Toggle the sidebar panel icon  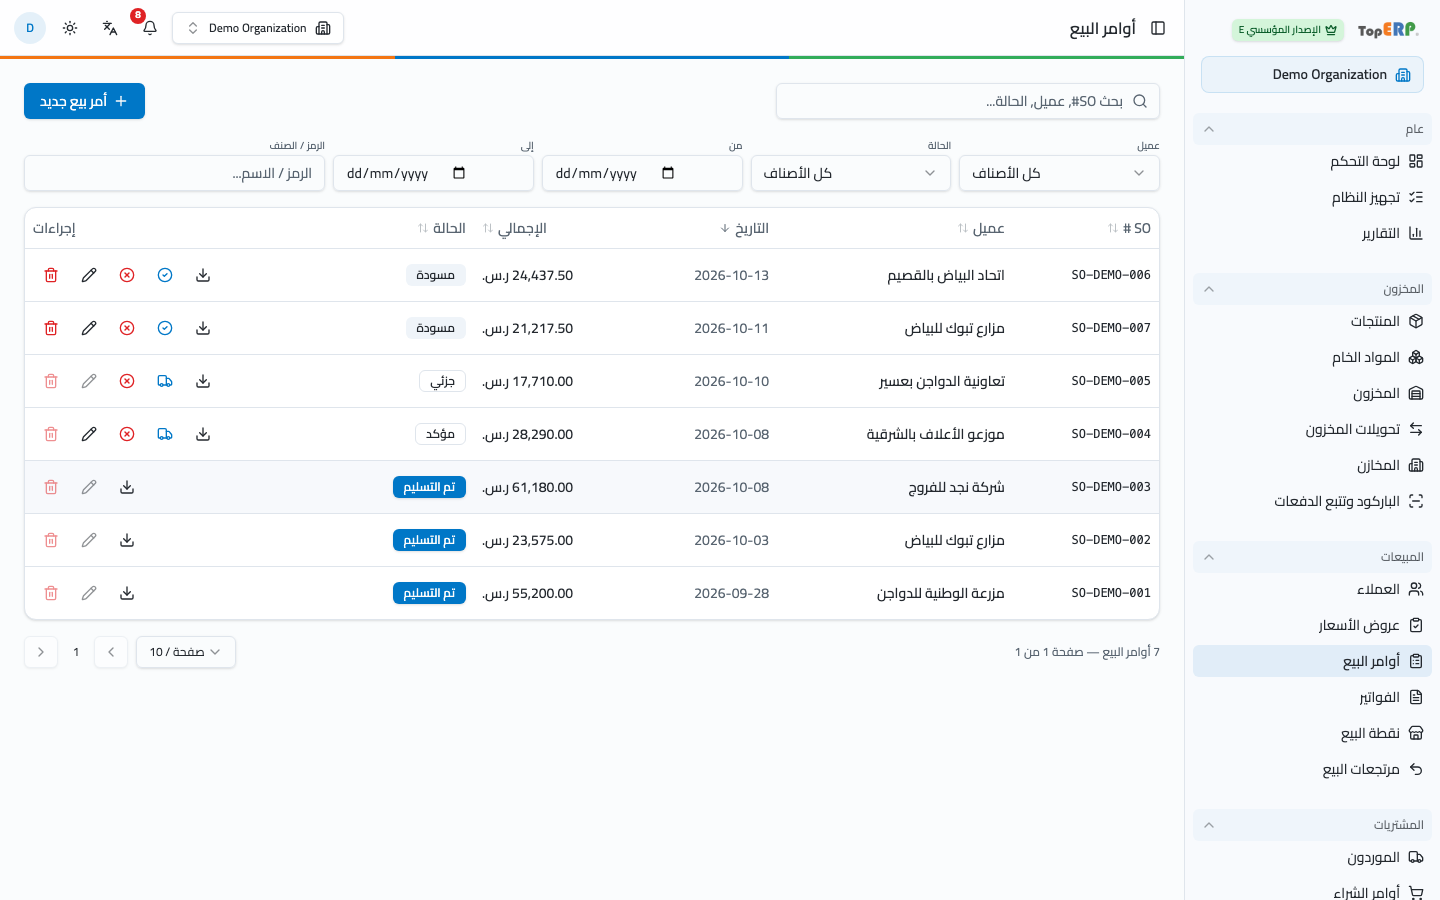[1158, 28]
